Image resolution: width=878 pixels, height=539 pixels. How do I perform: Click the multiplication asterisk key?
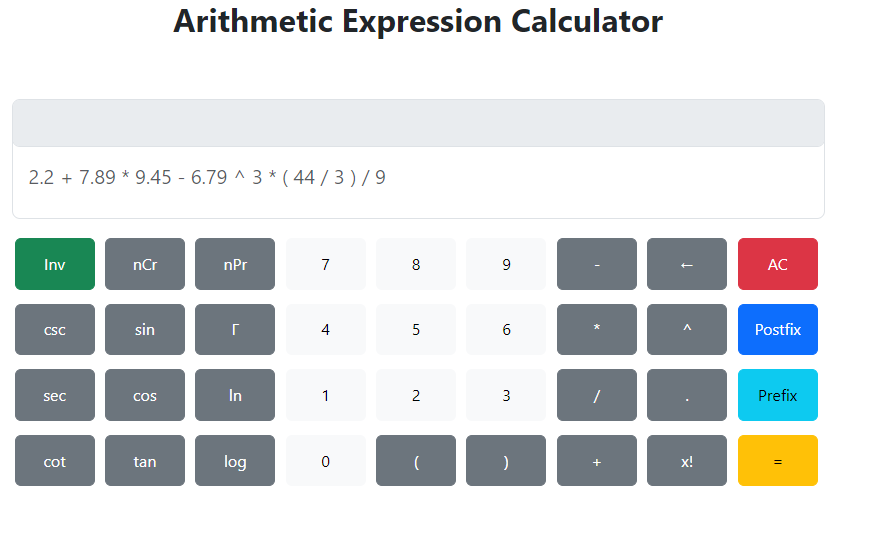597,329
